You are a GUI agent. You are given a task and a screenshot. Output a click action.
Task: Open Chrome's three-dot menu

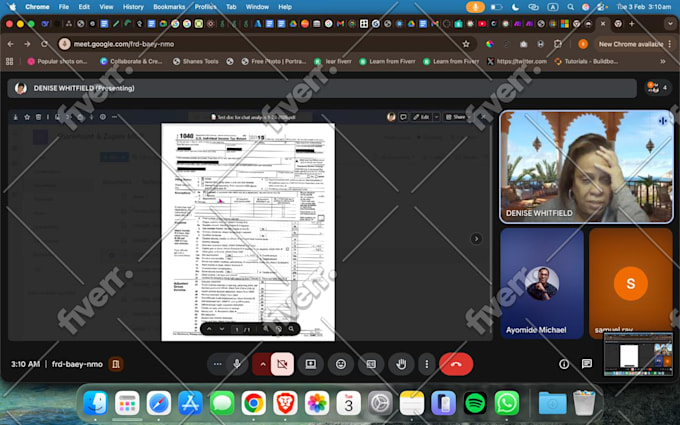click(x=670, y=44)
